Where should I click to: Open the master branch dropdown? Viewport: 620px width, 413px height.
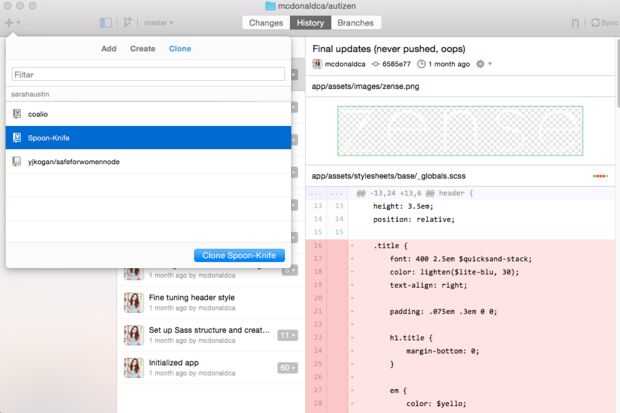point(158,23)
